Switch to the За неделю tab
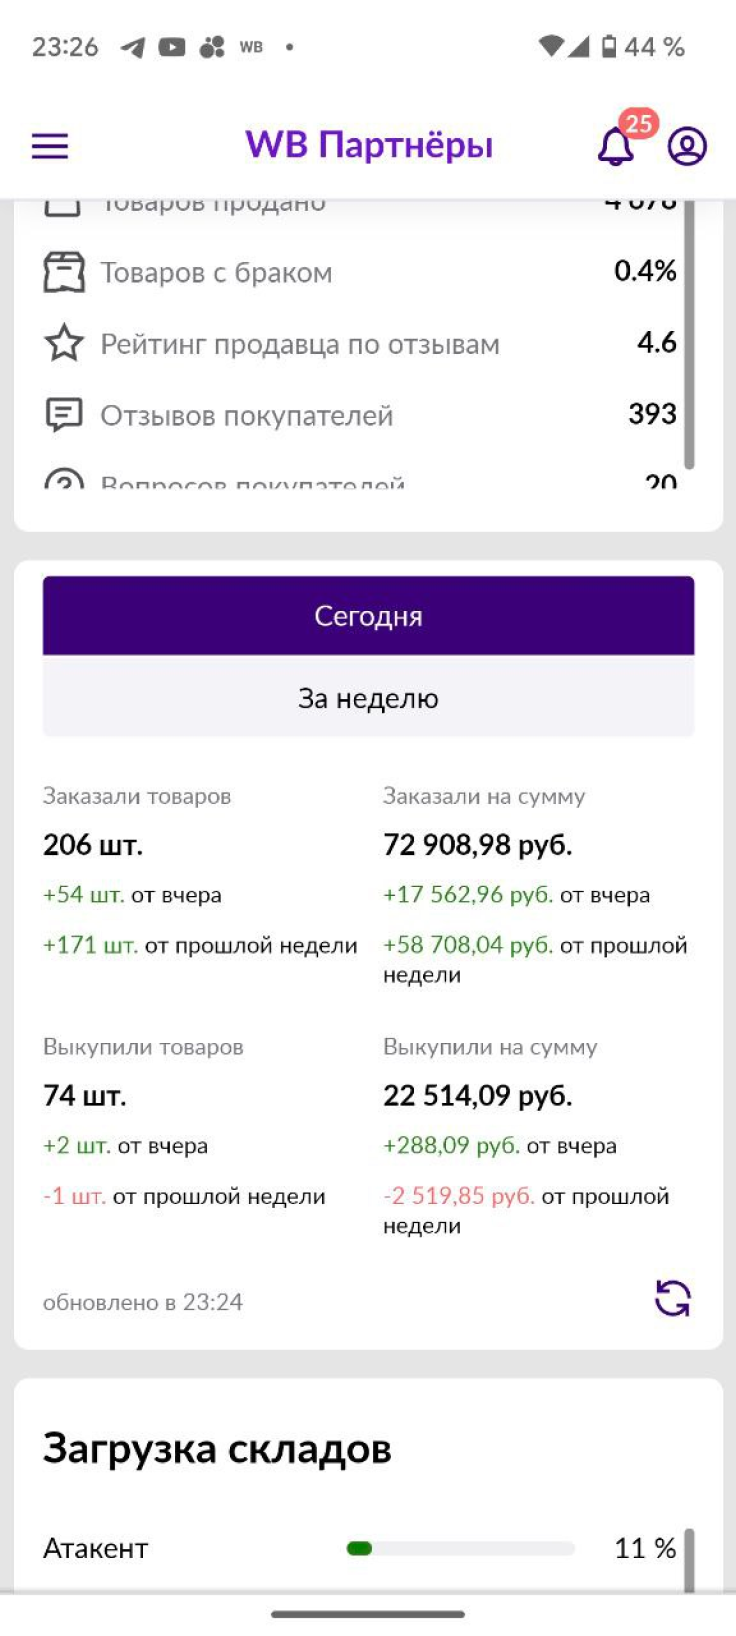736x1636 pixels. click(x=368, y=698)
